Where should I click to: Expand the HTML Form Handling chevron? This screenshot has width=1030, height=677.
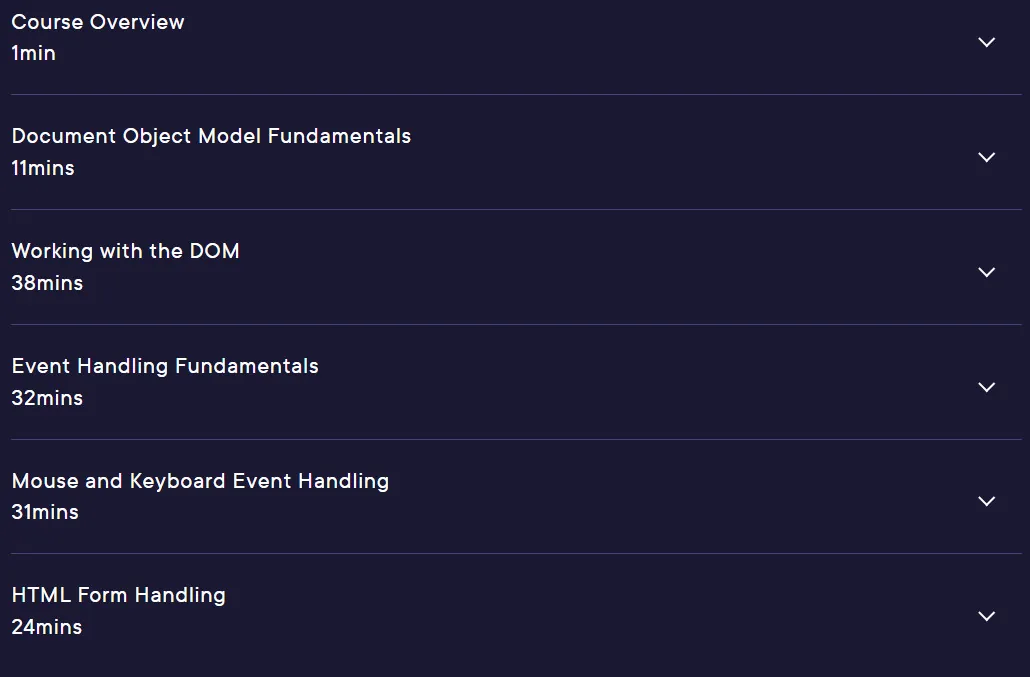(x=987, y=616)
